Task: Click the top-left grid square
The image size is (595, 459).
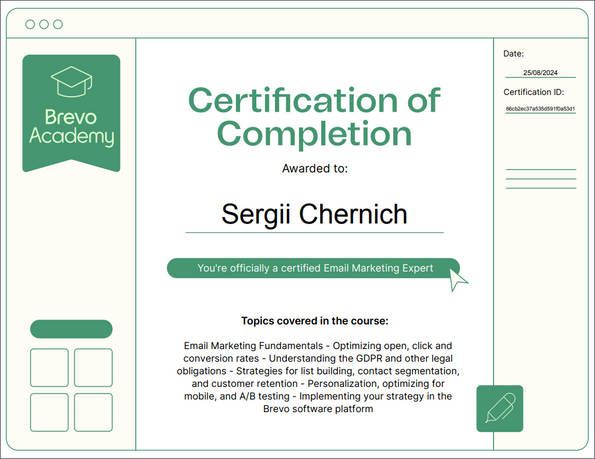Action: pyautogui.click(x=49, y=368)
